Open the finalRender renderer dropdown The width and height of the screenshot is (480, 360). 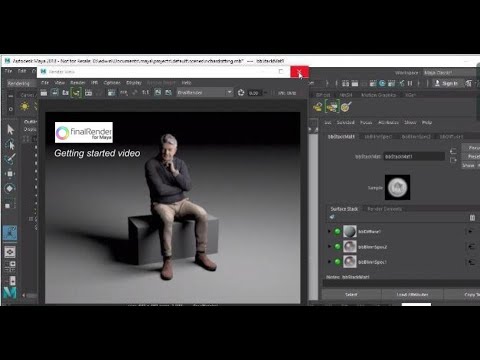pos(204,93)
